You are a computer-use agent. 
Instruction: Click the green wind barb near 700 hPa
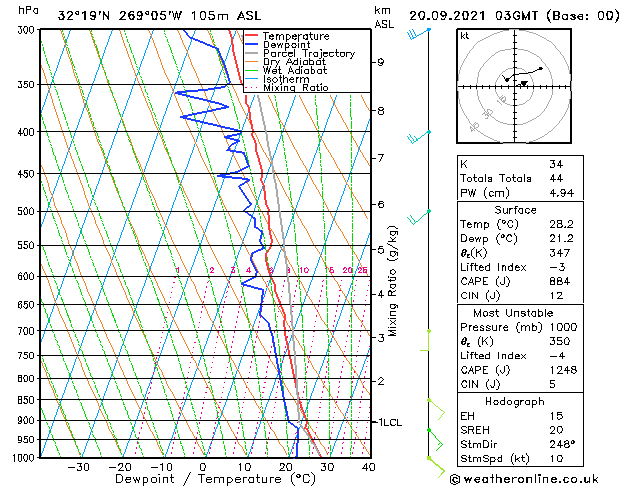pyautogui.click(x=426, y=340)
